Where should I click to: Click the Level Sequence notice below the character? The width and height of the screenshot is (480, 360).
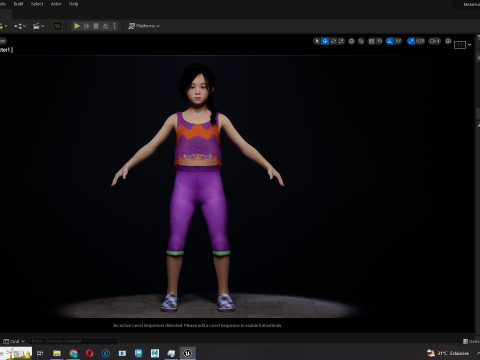coord(197,325)
